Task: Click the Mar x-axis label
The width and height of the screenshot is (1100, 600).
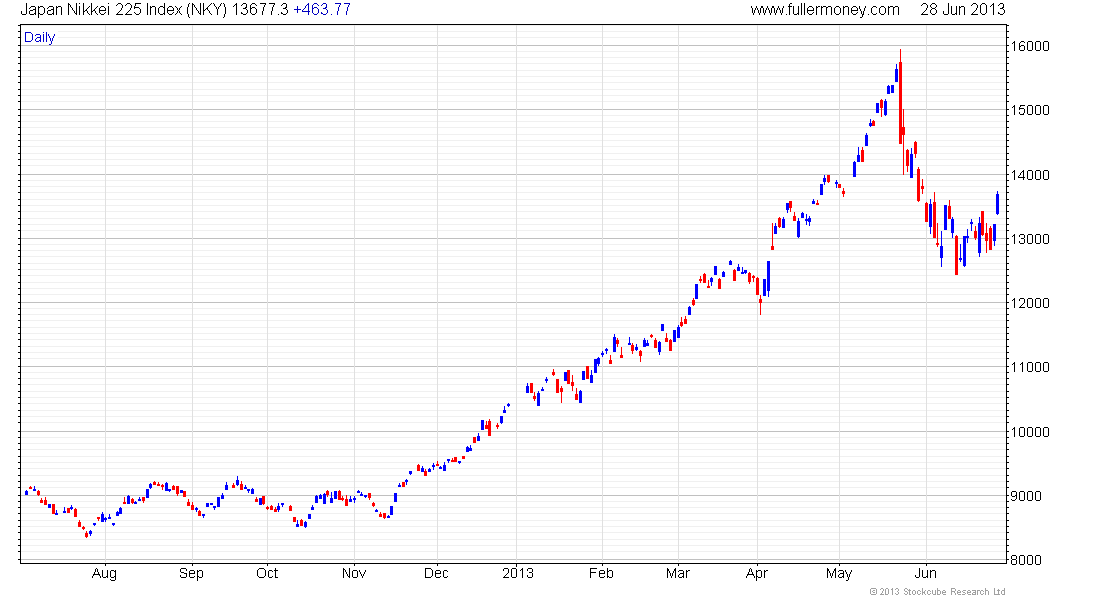Action: coord(678,573)
